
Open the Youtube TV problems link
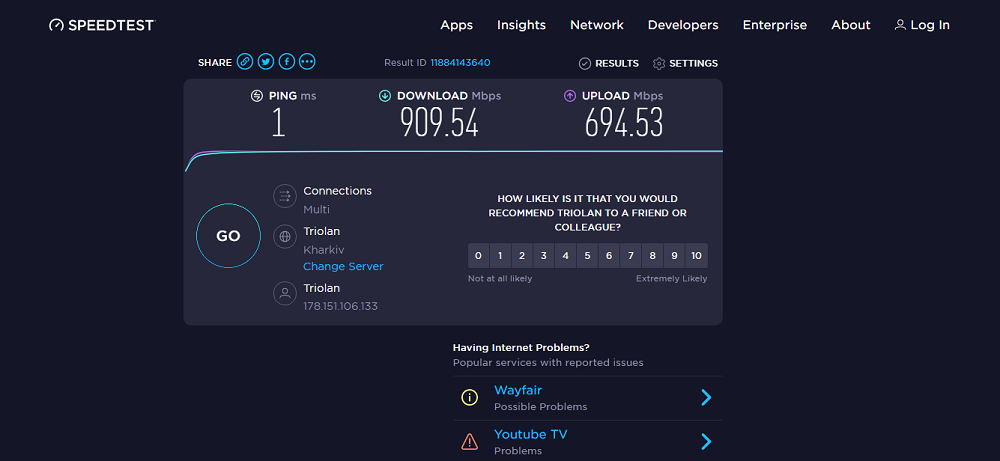point(531,434)
